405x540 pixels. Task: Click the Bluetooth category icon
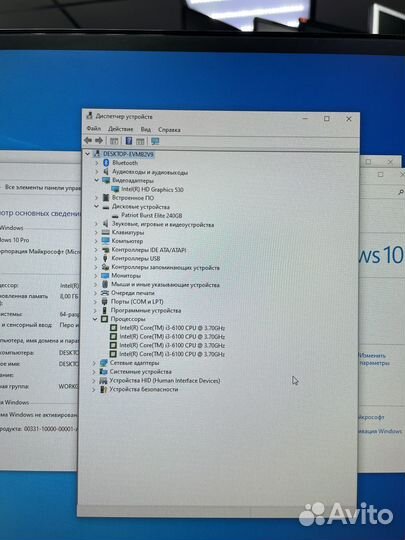click(106, 163)
